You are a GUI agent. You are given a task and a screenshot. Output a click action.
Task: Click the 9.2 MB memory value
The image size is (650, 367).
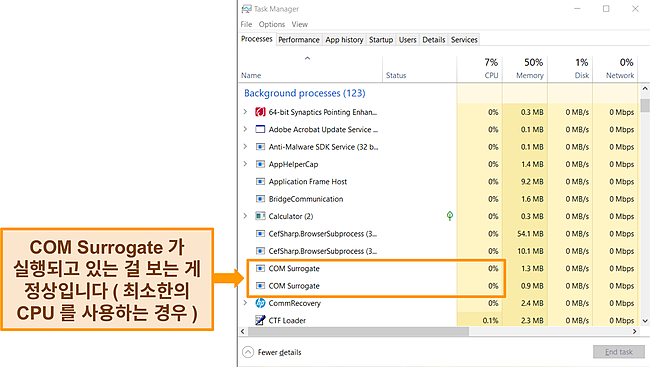coord(532,182)
